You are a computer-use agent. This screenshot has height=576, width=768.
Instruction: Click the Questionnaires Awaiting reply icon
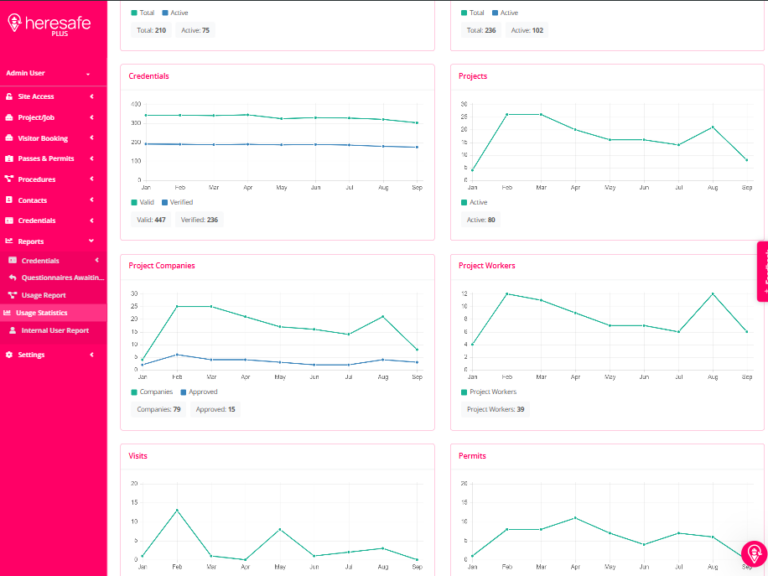pyautogui.click(x=13, y=278)
